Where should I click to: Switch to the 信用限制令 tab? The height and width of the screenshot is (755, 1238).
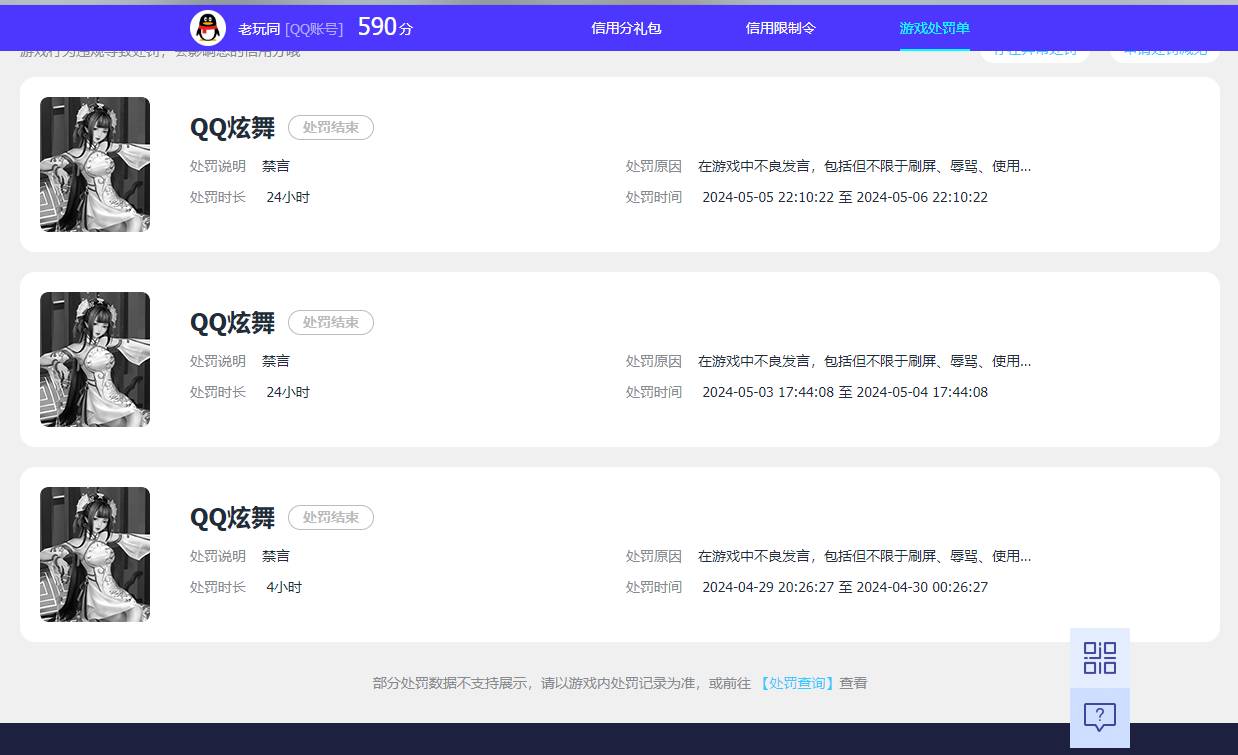(781, 28)
